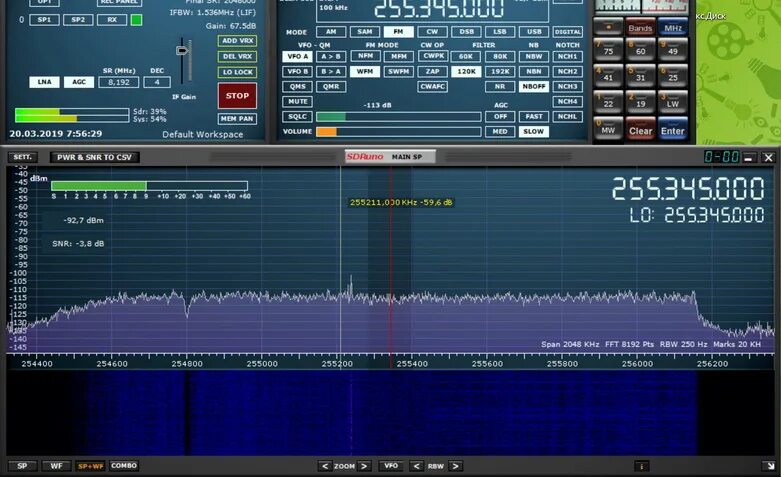
Task: Enable notch NCH4
Action: pyautogui.click(x=567, y=101)
